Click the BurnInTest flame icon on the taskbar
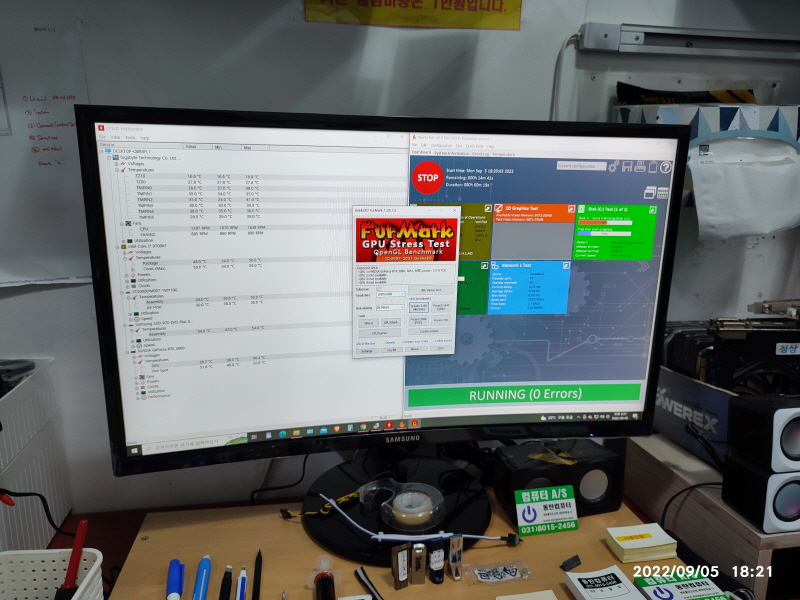The width and height of the screenshot is (800, 600). (402, 424)
